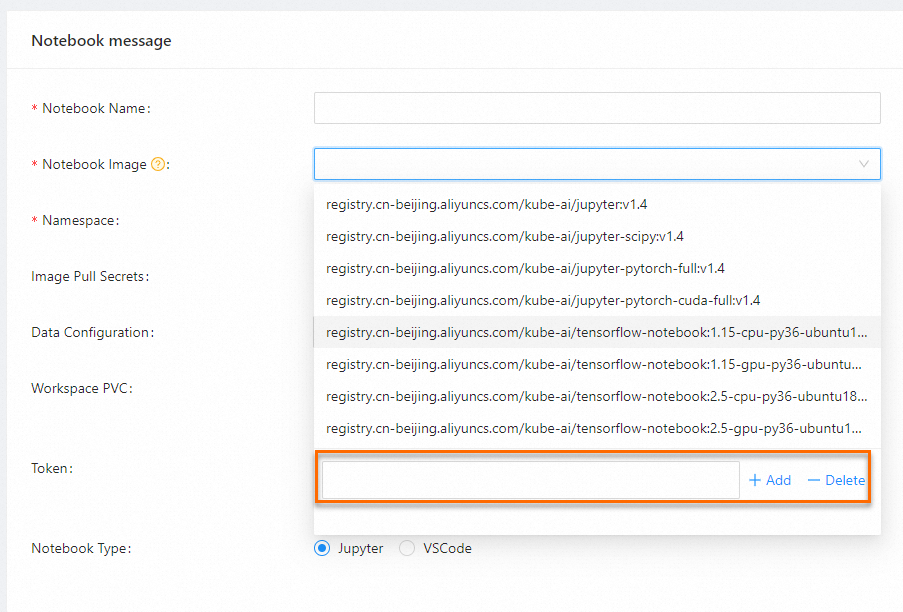This screenshot has width=903, height=612.
Task: Select tensorflow-notebook:2.5-gpu-py36 image option
Action: click(x=597, y=428)
